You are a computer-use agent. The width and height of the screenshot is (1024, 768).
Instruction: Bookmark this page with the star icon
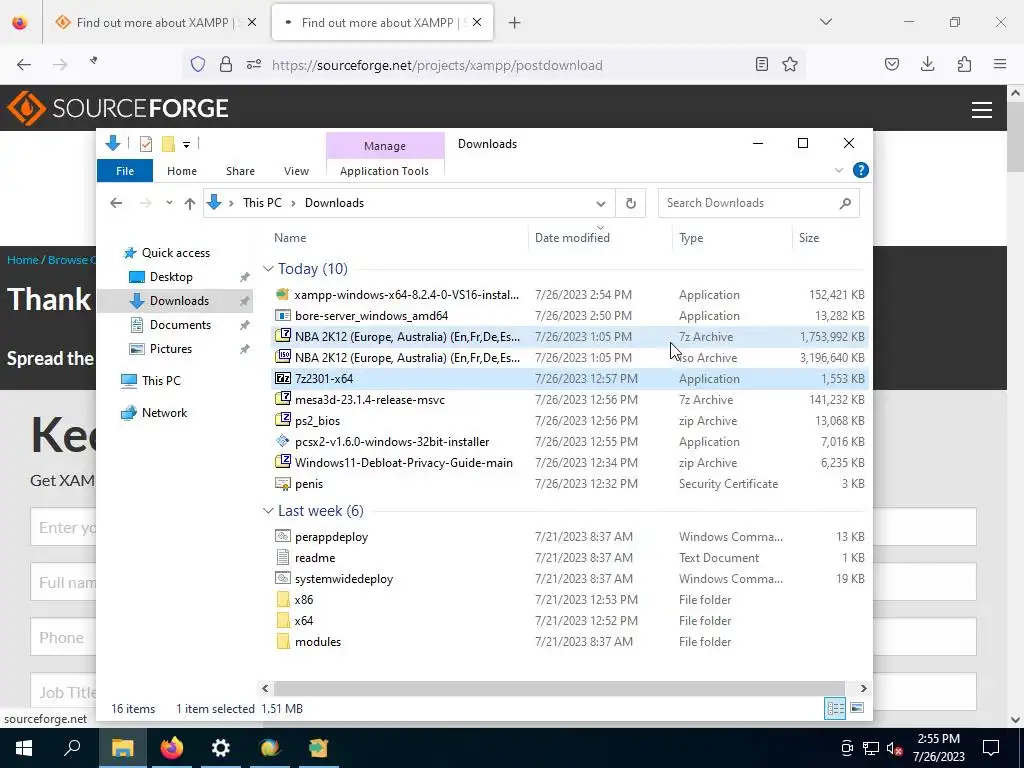(790, 64)
